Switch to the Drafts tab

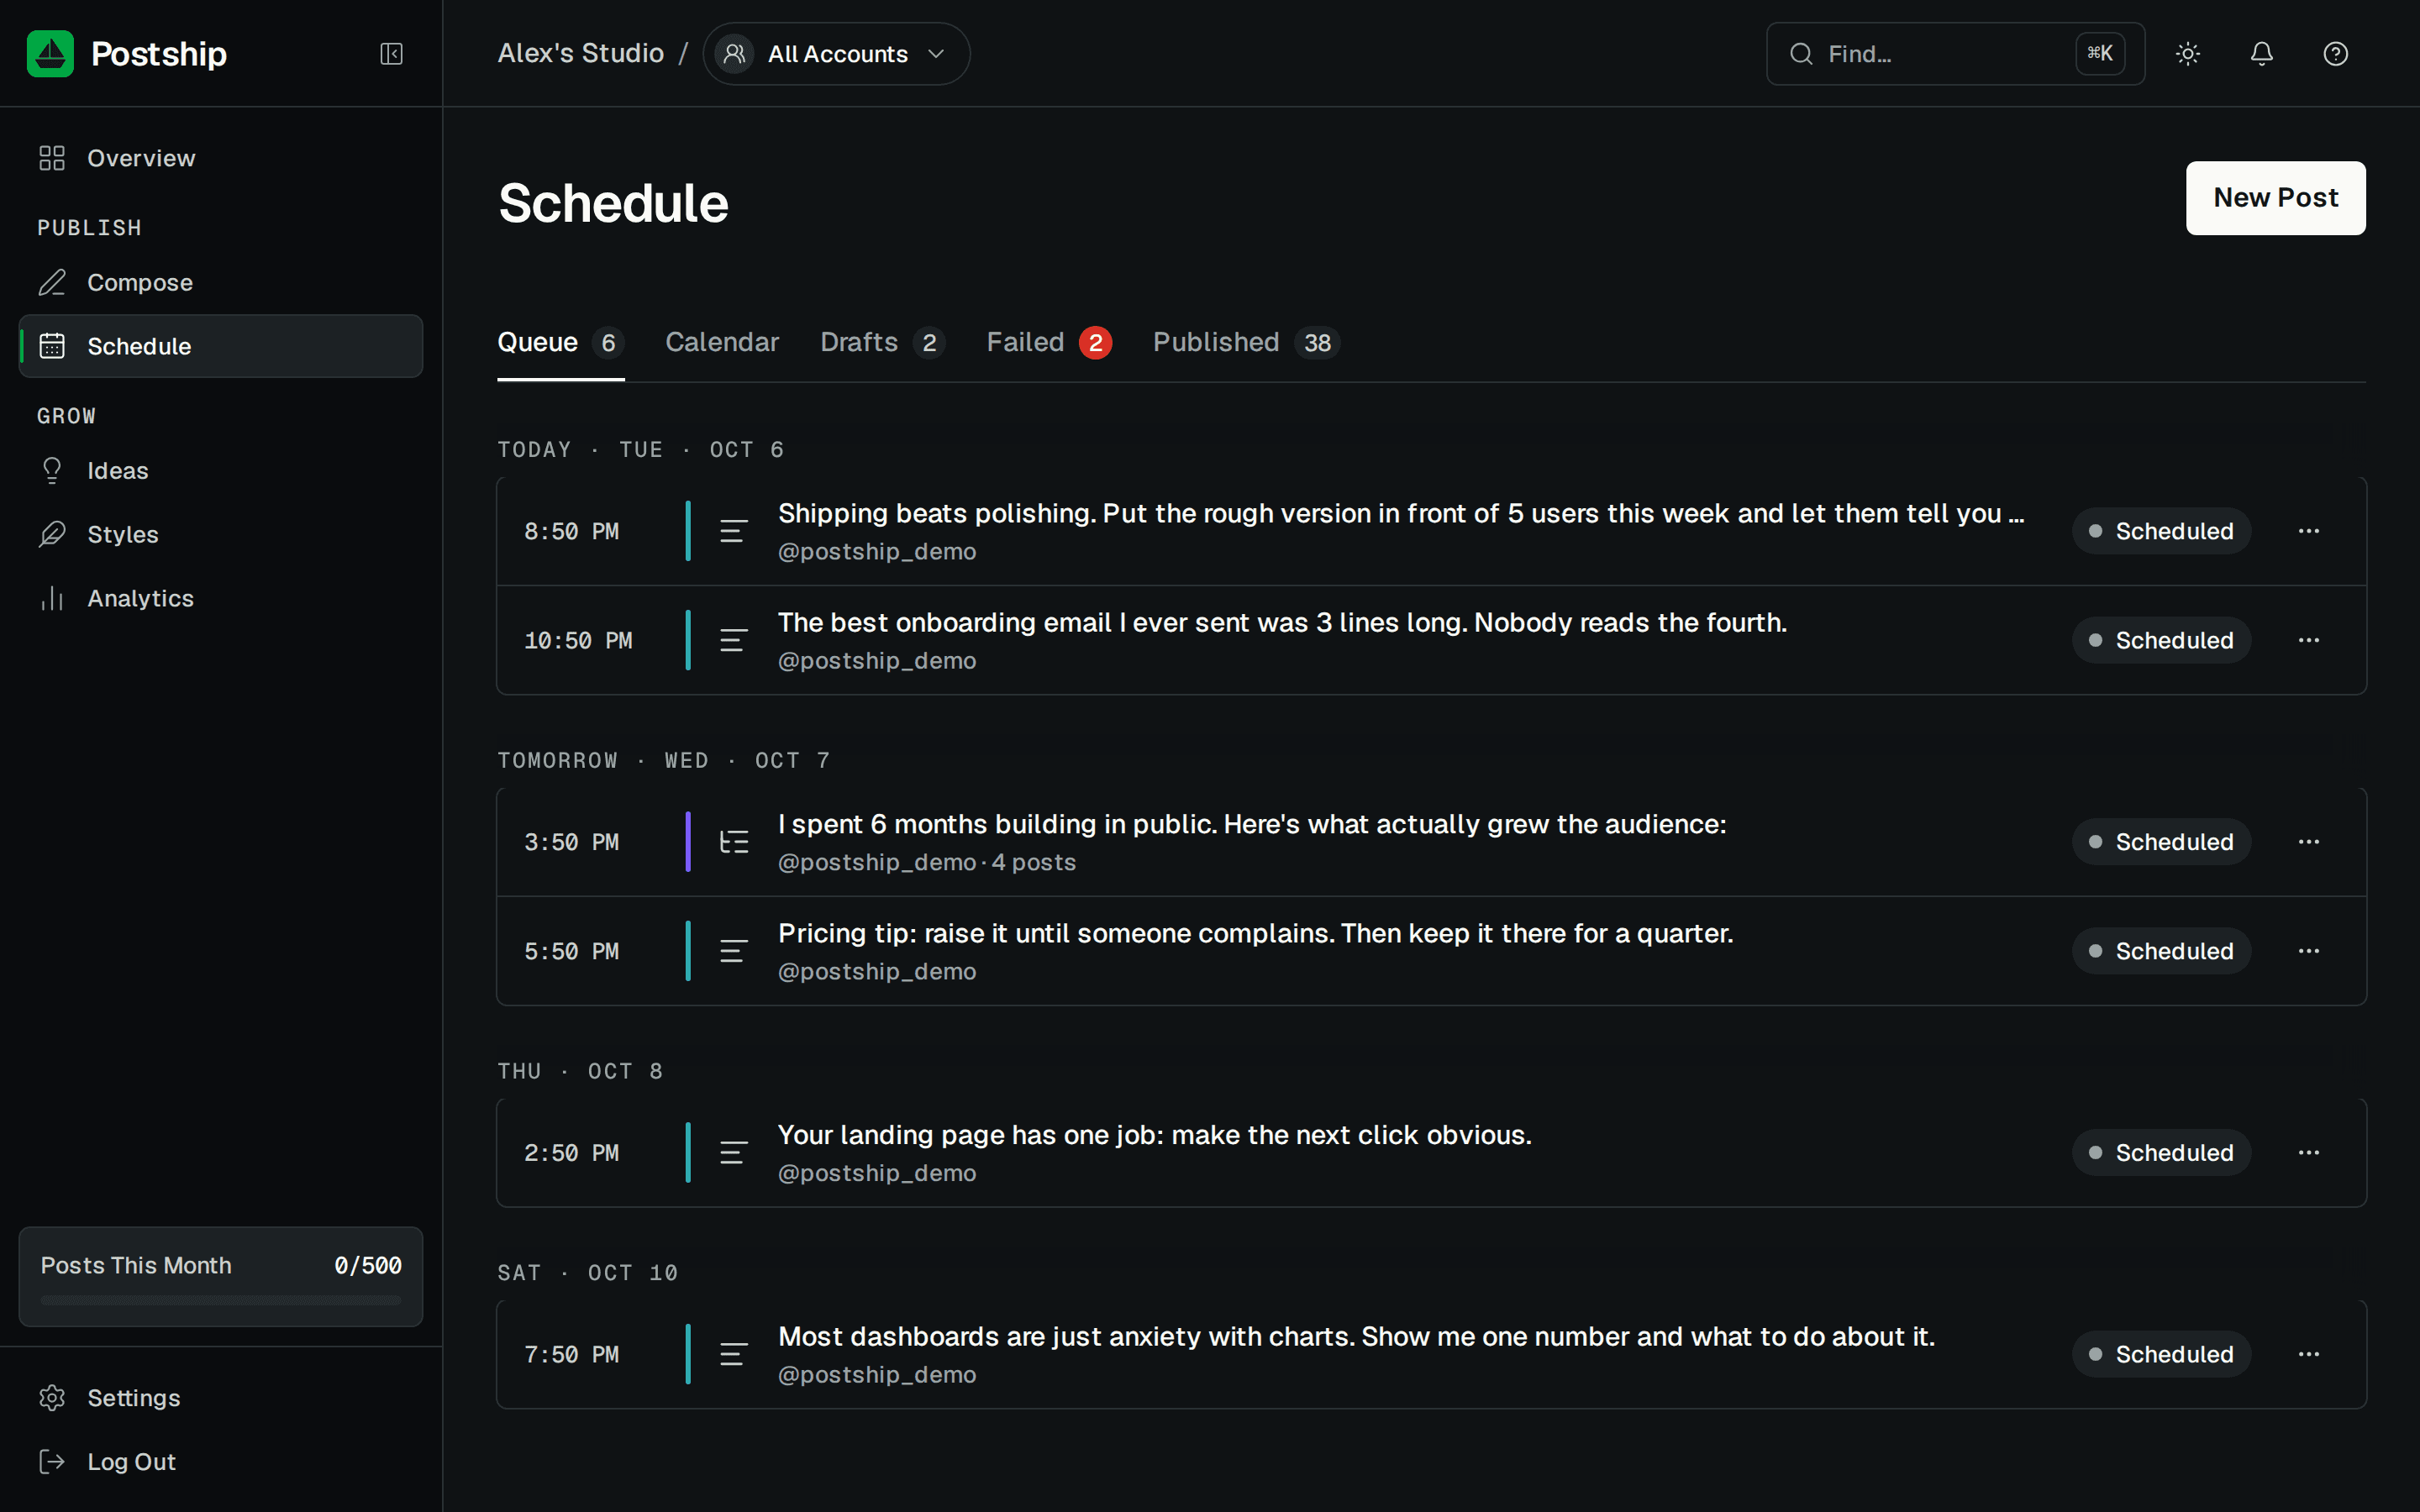(x=882, y=343)
